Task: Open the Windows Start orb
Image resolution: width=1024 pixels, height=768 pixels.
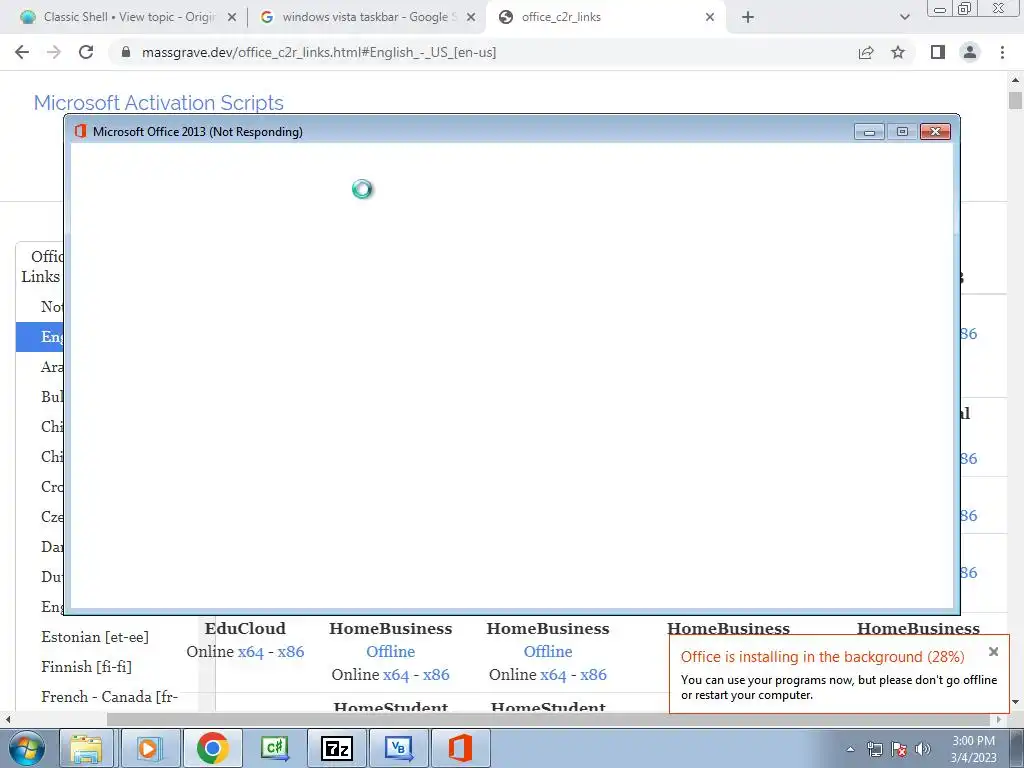Action: pyautogui.click(x=26, y=748)
